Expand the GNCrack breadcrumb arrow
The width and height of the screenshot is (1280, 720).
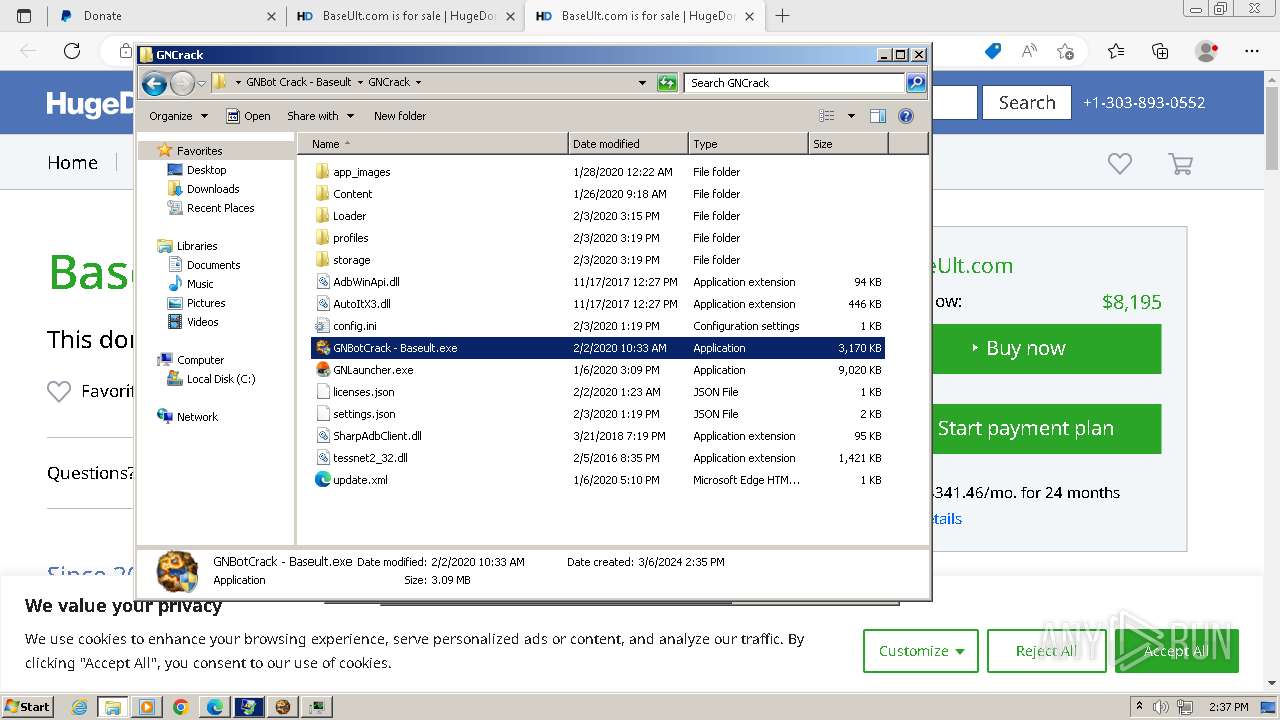[418, 83]
